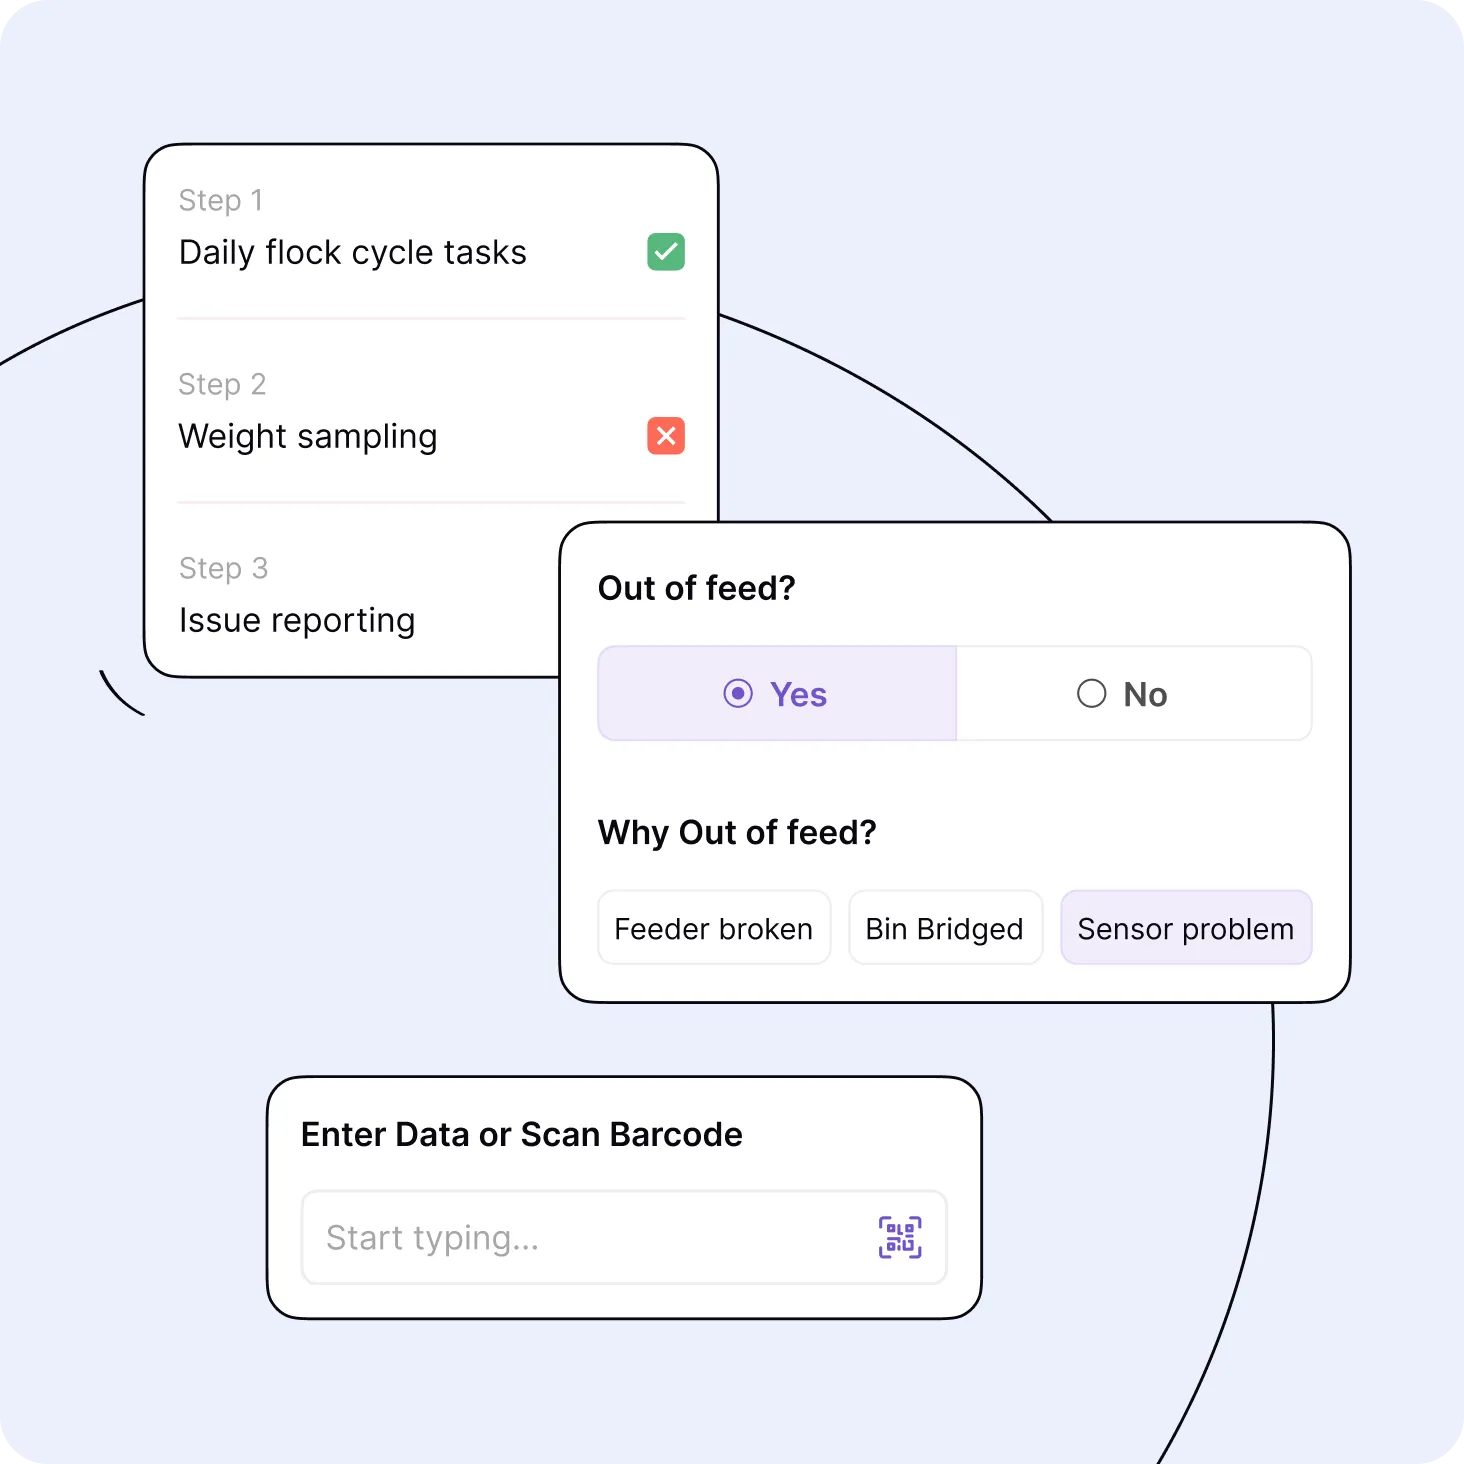Click the Enter Data or Scan Barcode heading
This screenshot has height=1464, width=1464.
click(522, 1135)
